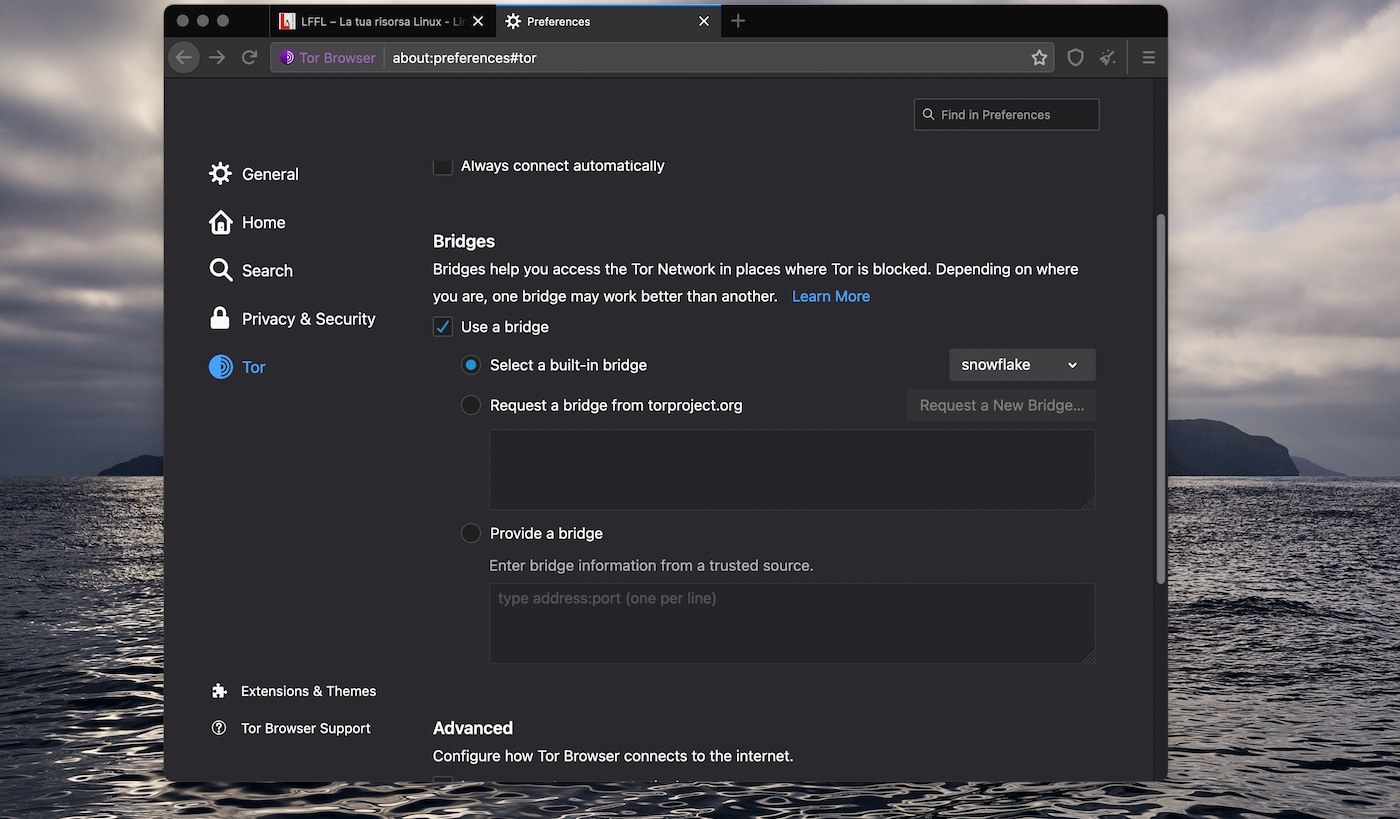Open the hamburger application menu
Image resolution: width=1400 pixels, height=819 pixels.
coord(1148,58)
